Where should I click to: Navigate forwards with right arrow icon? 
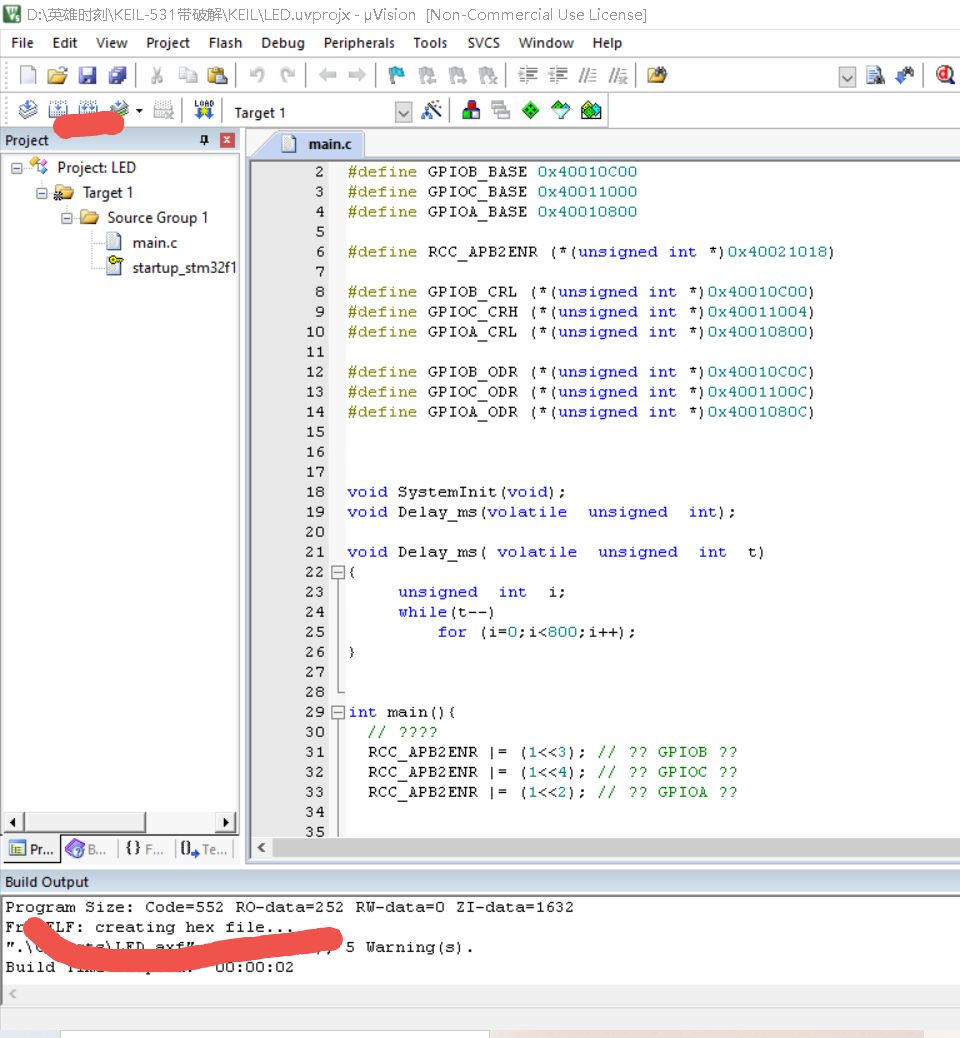click(357, 75)
